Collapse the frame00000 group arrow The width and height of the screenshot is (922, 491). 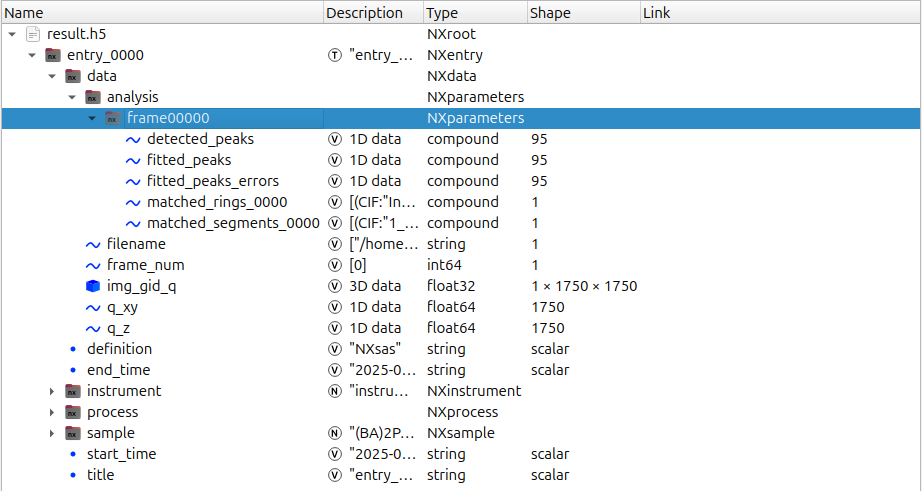coord(92,118)
